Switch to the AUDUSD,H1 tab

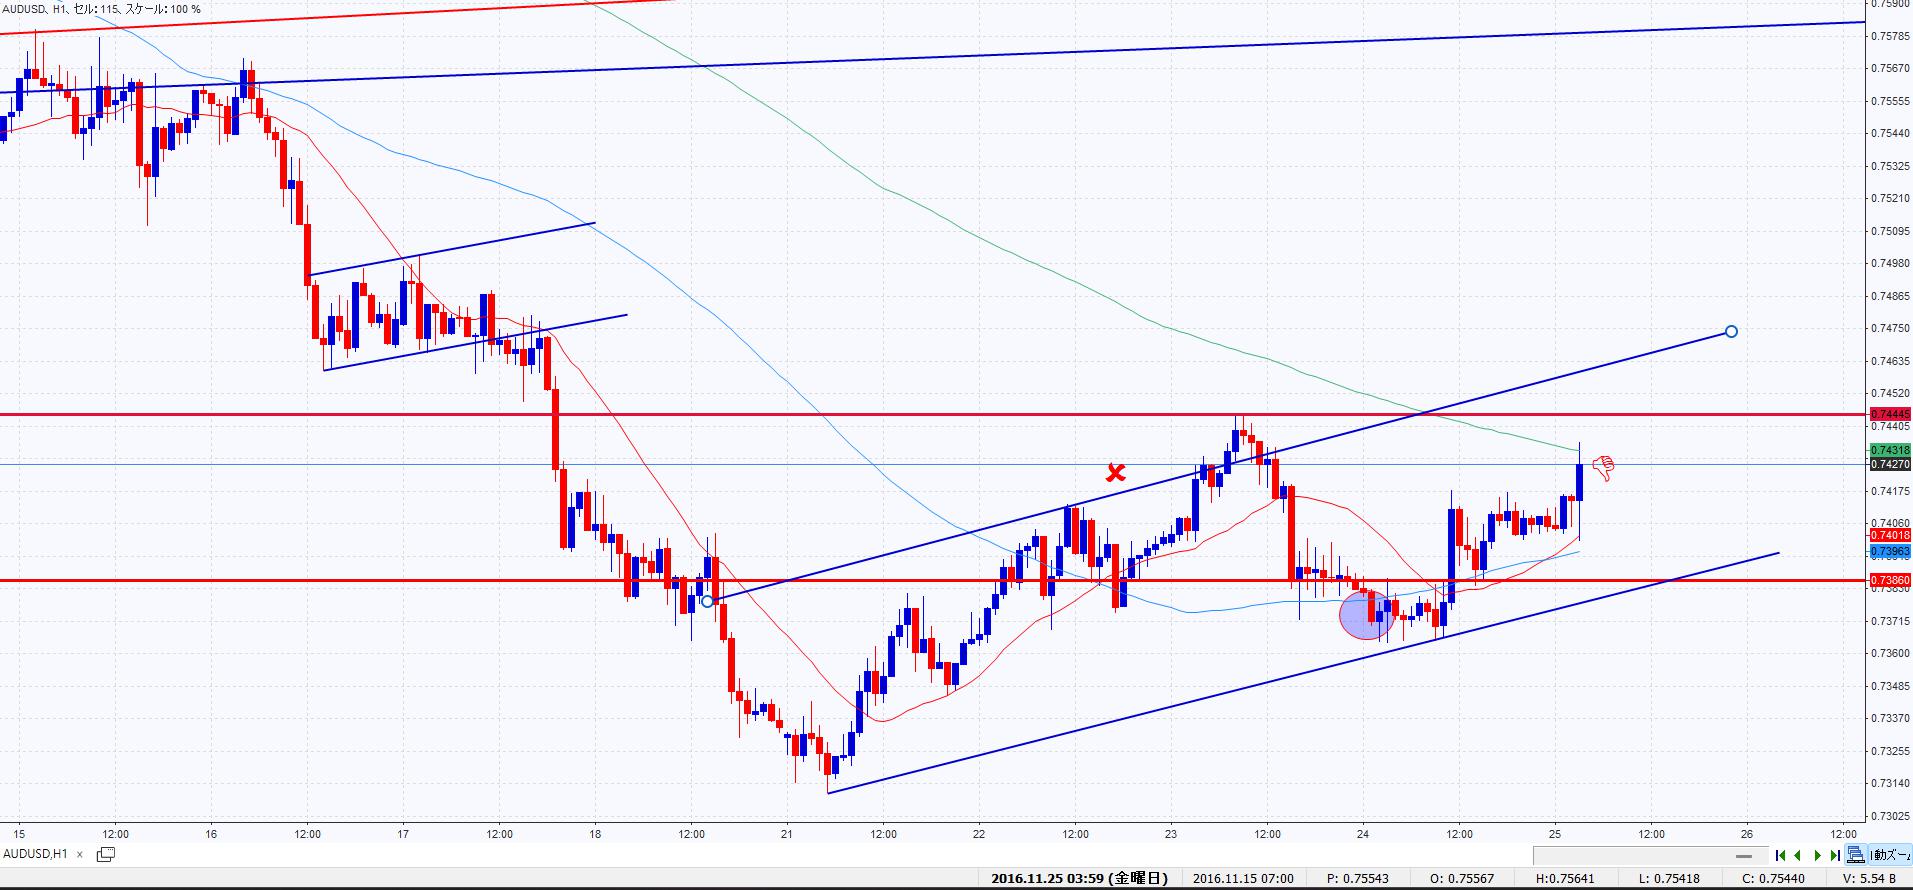36,854
